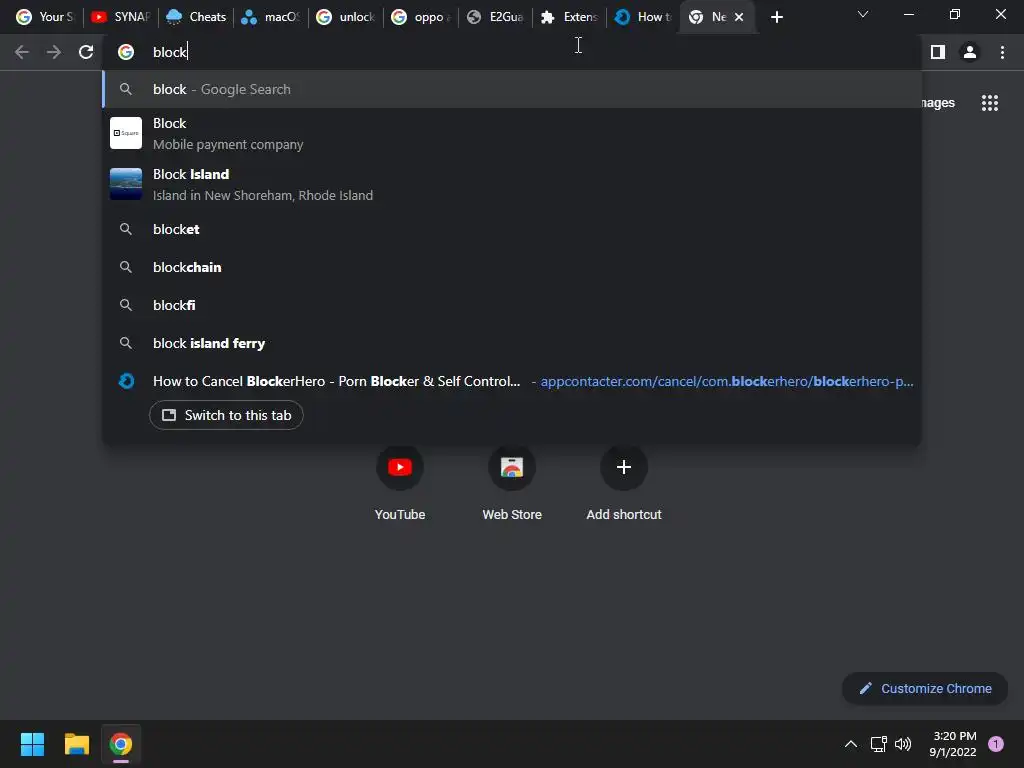Switch to the Extensions tab
Viewport: 1024px width, 768px height.
point(570,17)
